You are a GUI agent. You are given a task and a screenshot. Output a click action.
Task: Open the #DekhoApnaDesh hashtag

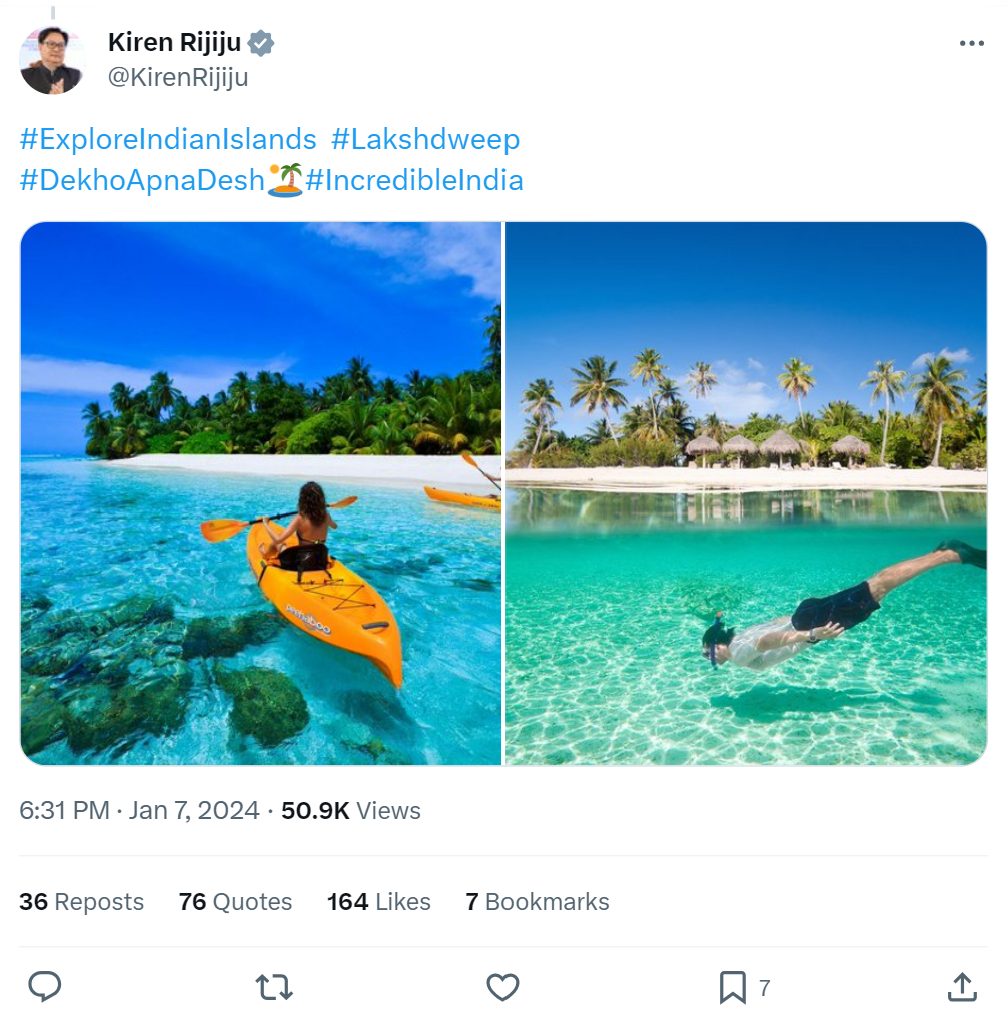(x=142, y=180)
